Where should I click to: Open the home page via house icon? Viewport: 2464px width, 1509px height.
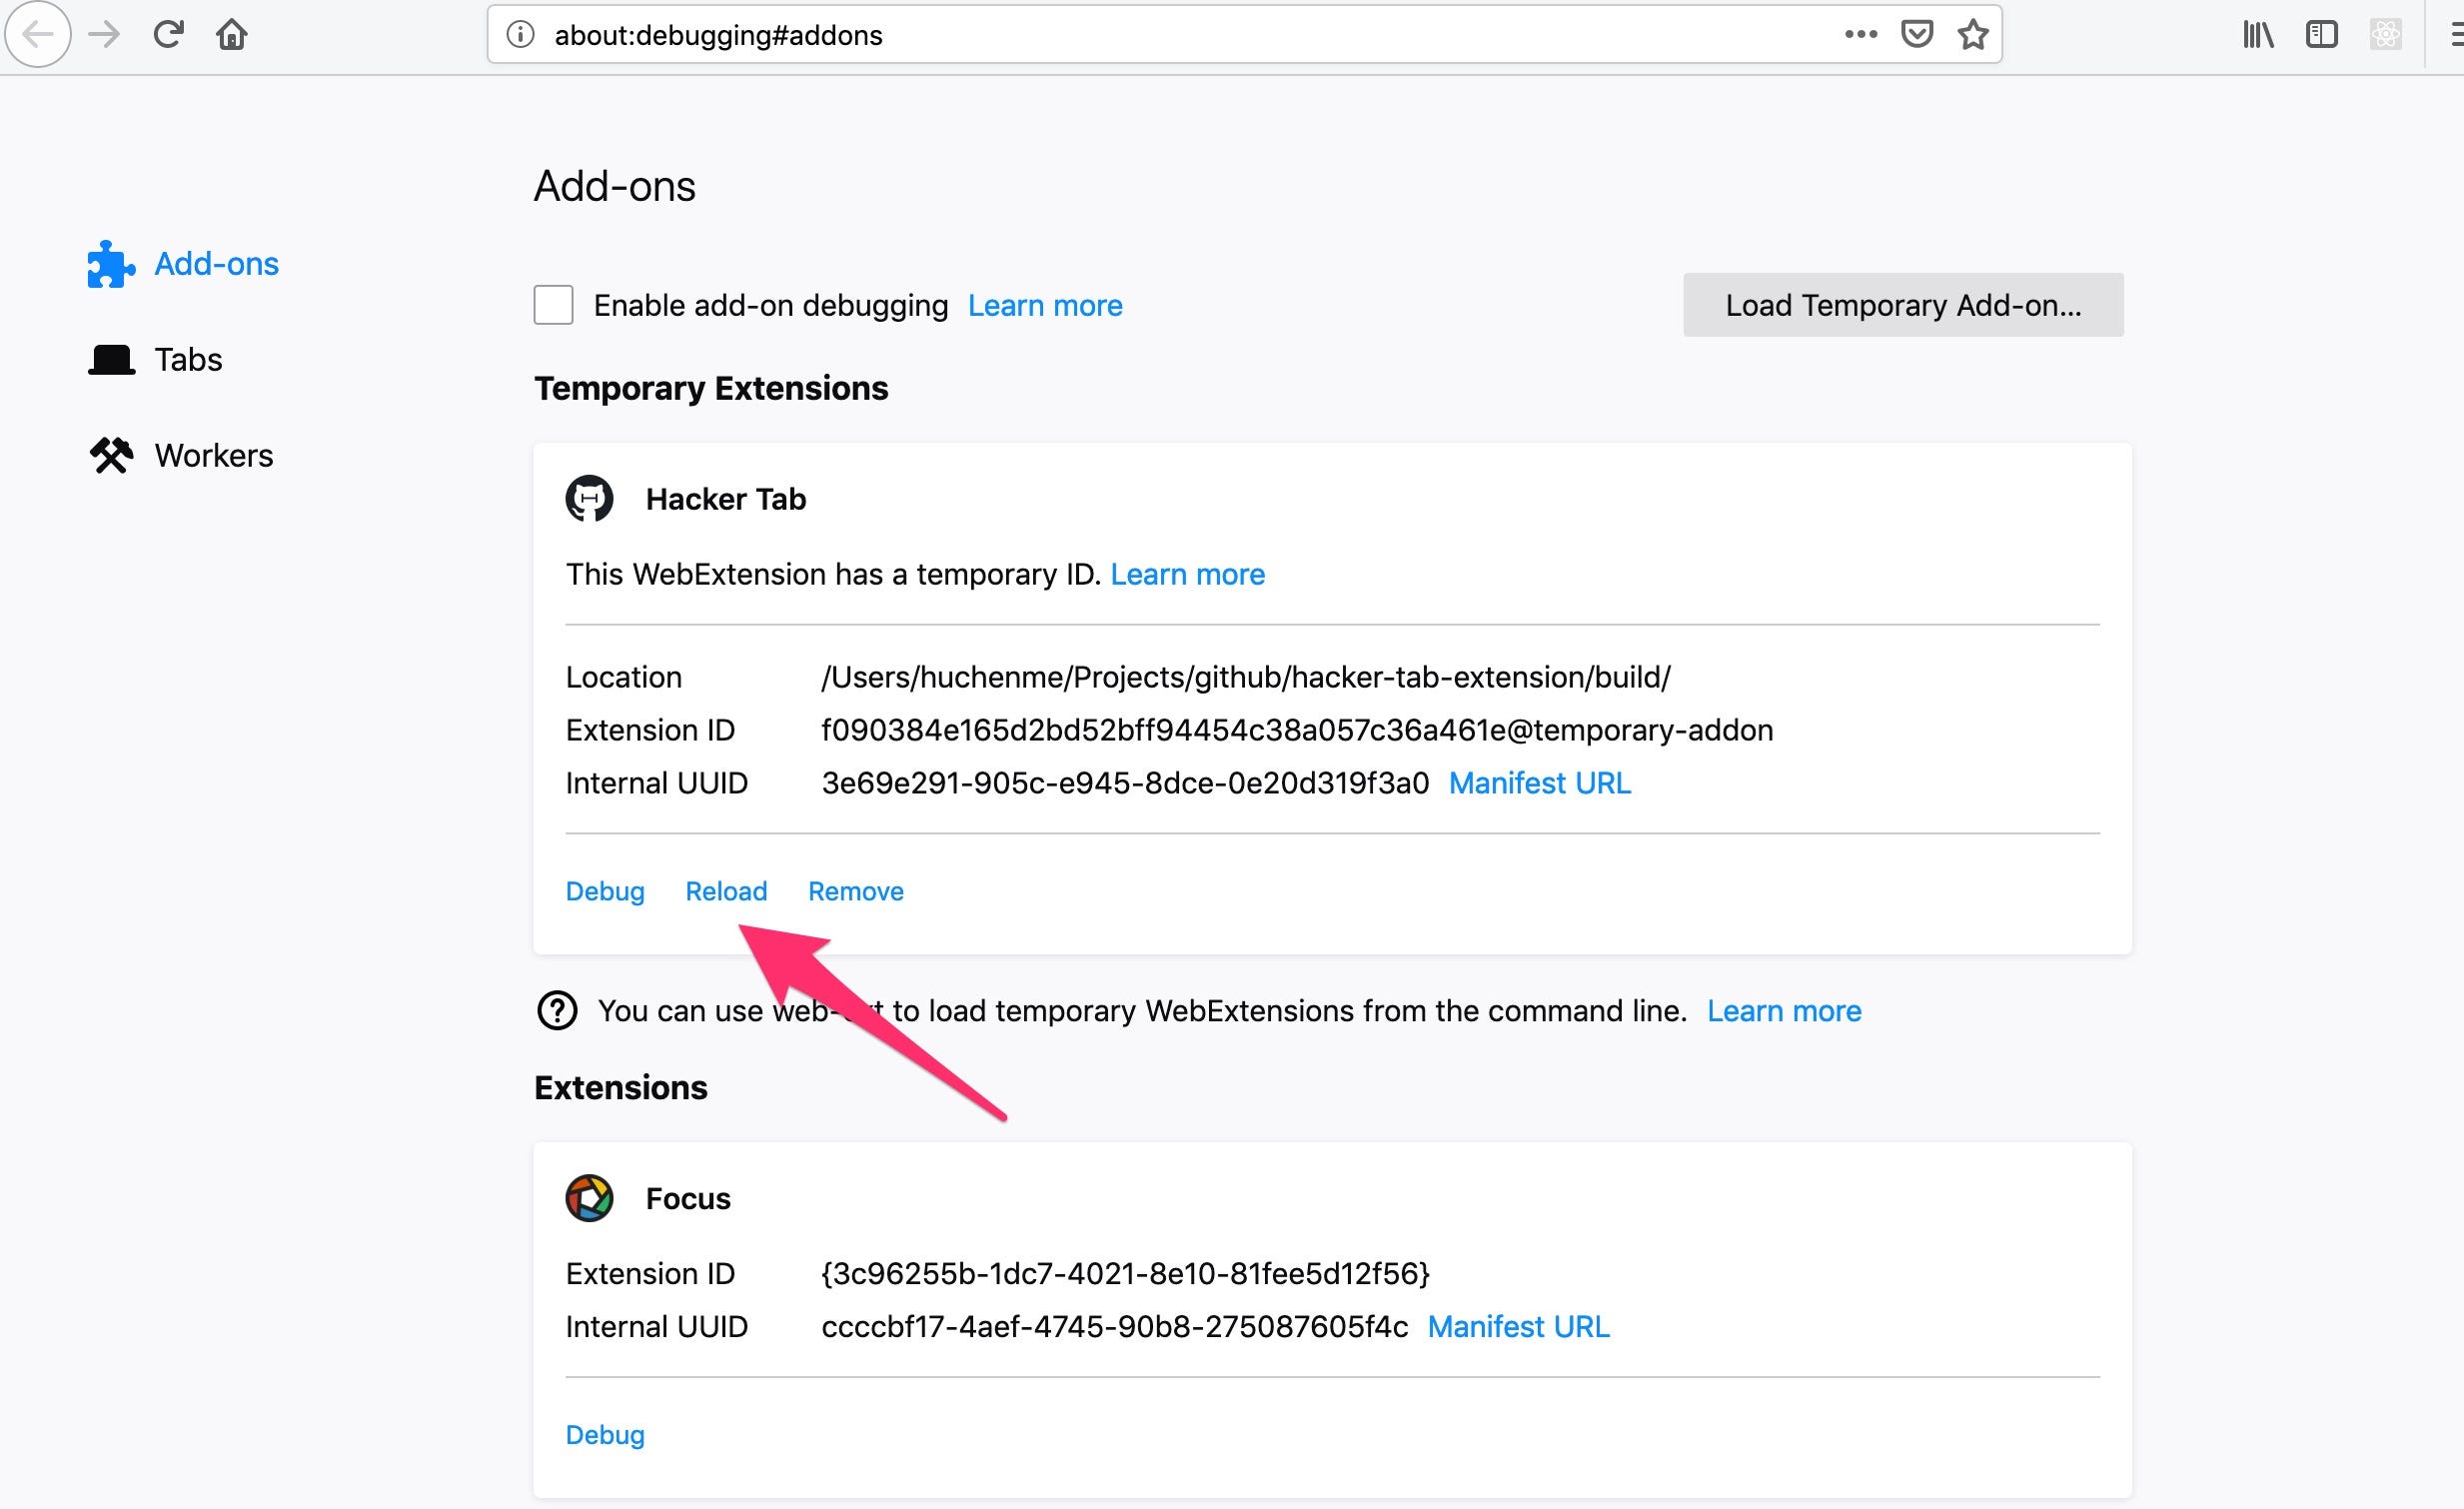pos(231,34)
